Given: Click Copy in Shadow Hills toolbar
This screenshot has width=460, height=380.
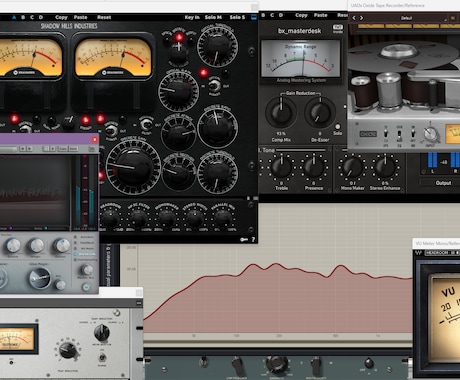Looking at the screenshot, I should pyautogui.click(x=61, y=17).
